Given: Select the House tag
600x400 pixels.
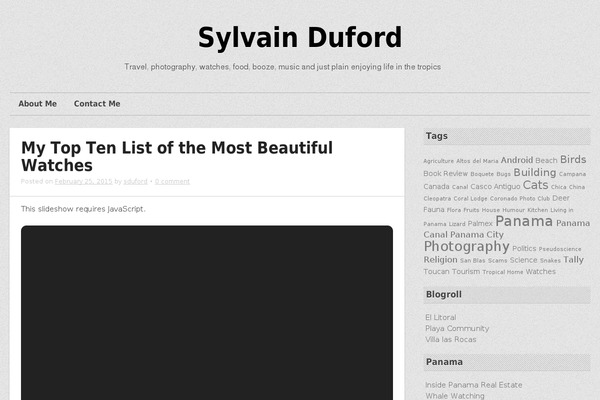Looking at the screenshot, I should [x=491, y=210].
